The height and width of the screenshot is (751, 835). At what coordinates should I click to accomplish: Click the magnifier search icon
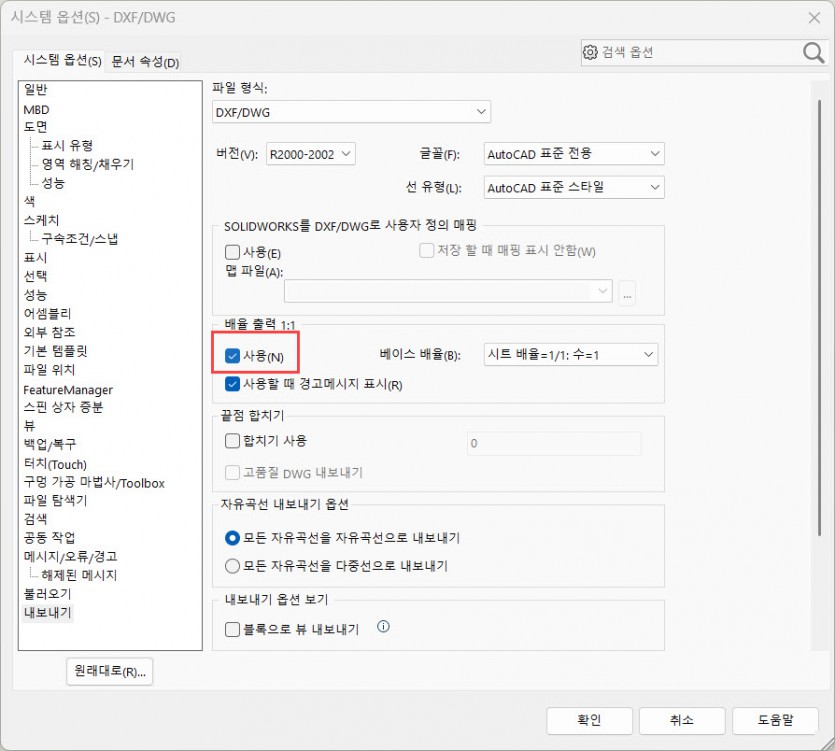click(813, 53)
